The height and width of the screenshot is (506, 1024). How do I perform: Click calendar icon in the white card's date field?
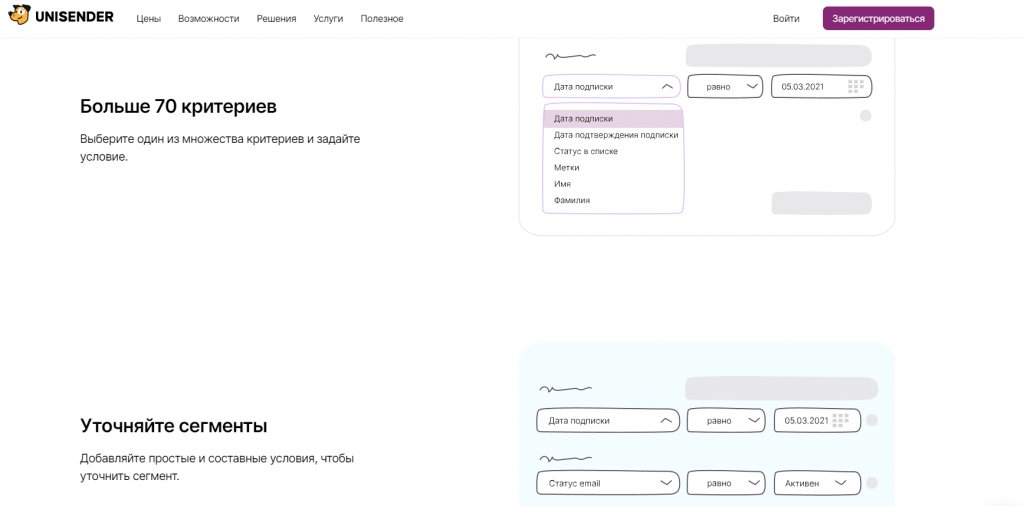(x=855, y=87)
